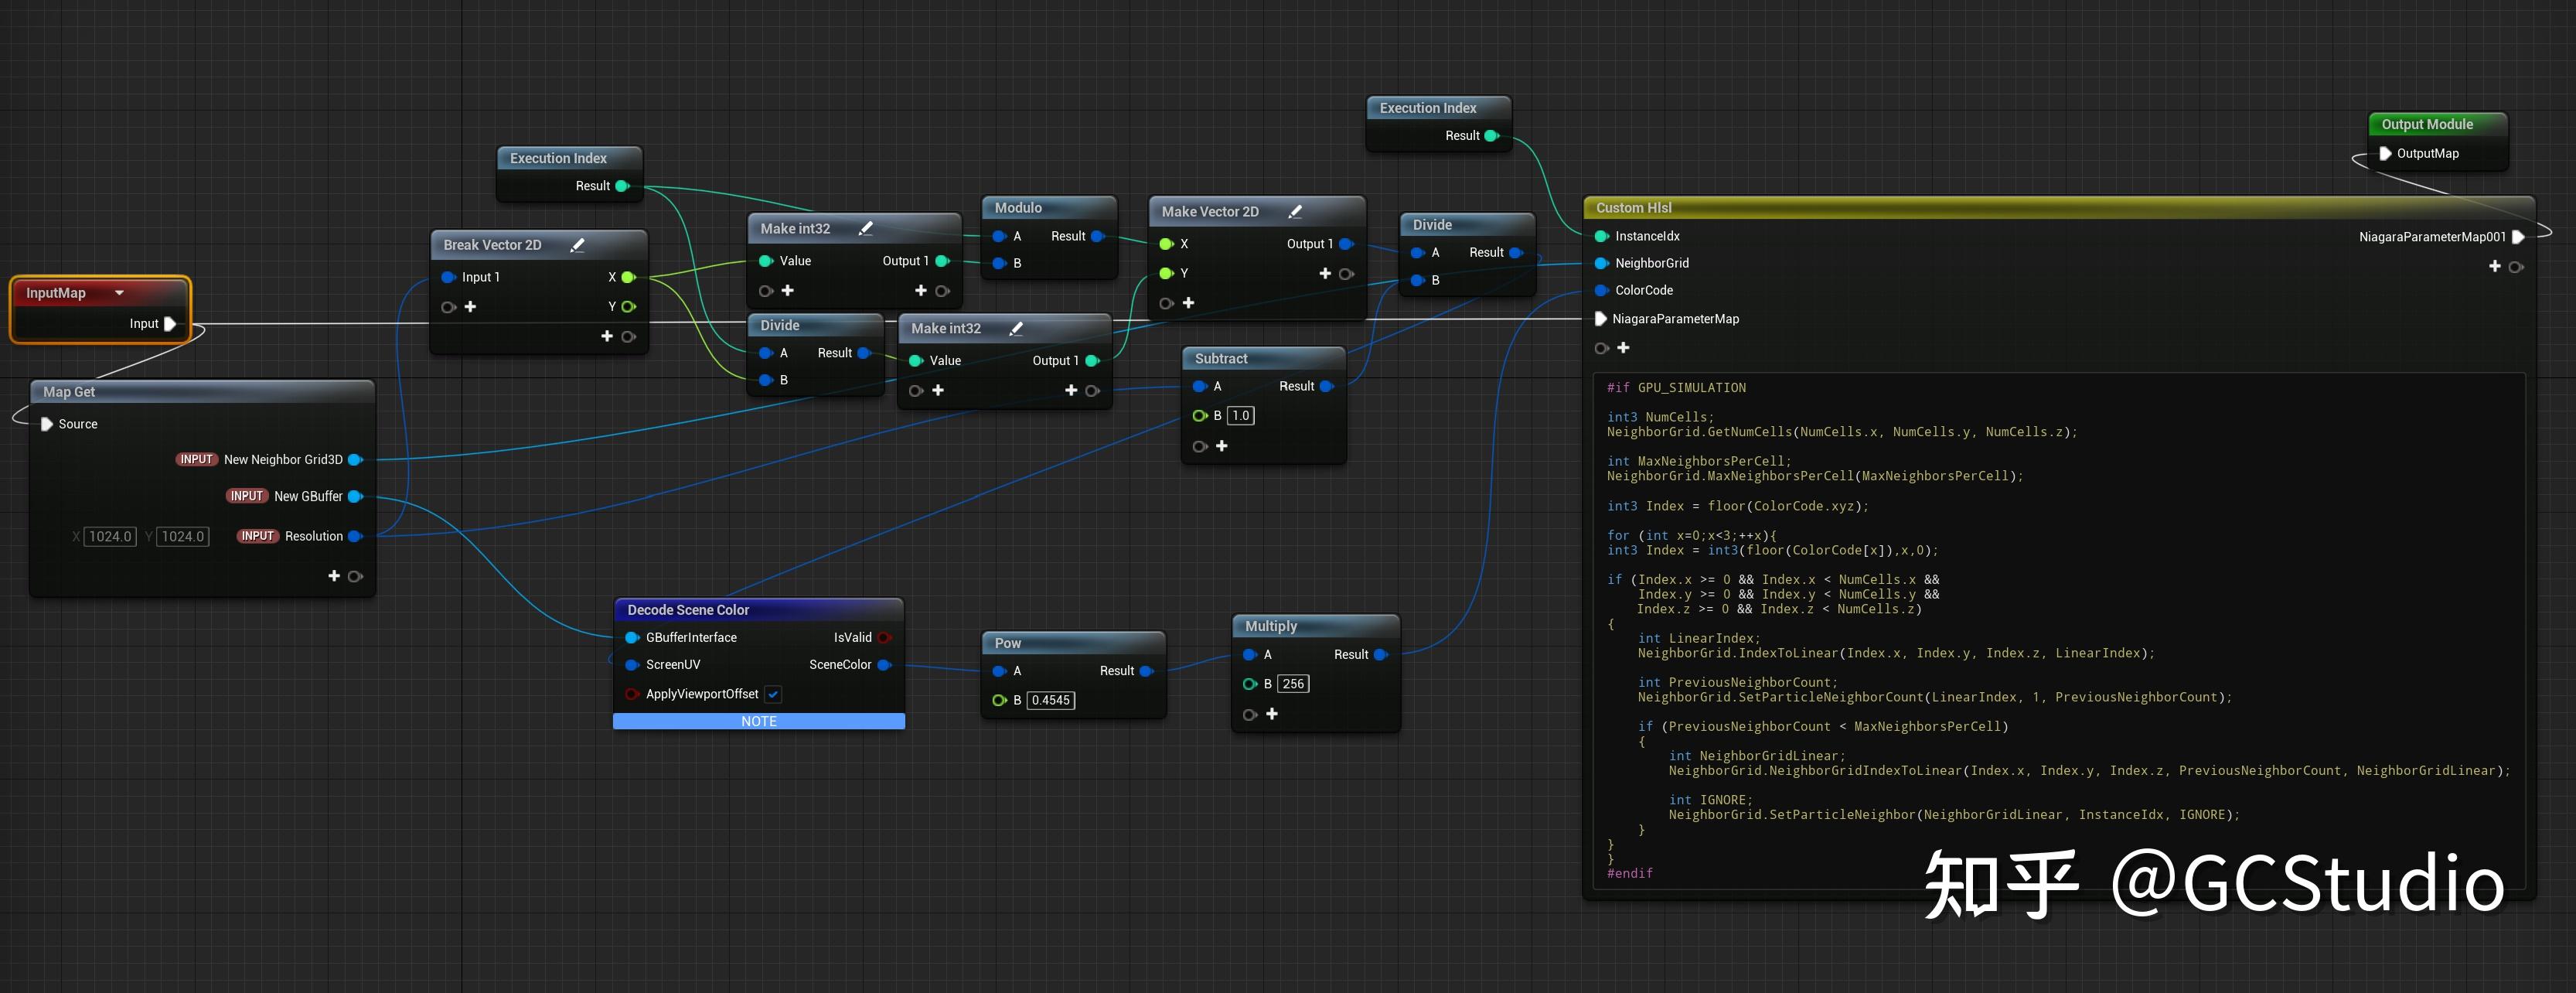Viewport: 2576px width, 993px height.
Task: Click the IsValid output pin
Action: (884, 638)
